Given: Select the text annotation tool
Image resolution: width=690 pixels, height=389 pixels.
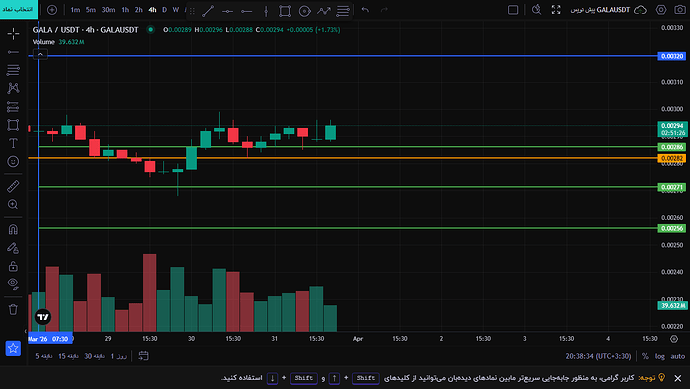Looking at the screenshot, I should click(x=13, y=143).
